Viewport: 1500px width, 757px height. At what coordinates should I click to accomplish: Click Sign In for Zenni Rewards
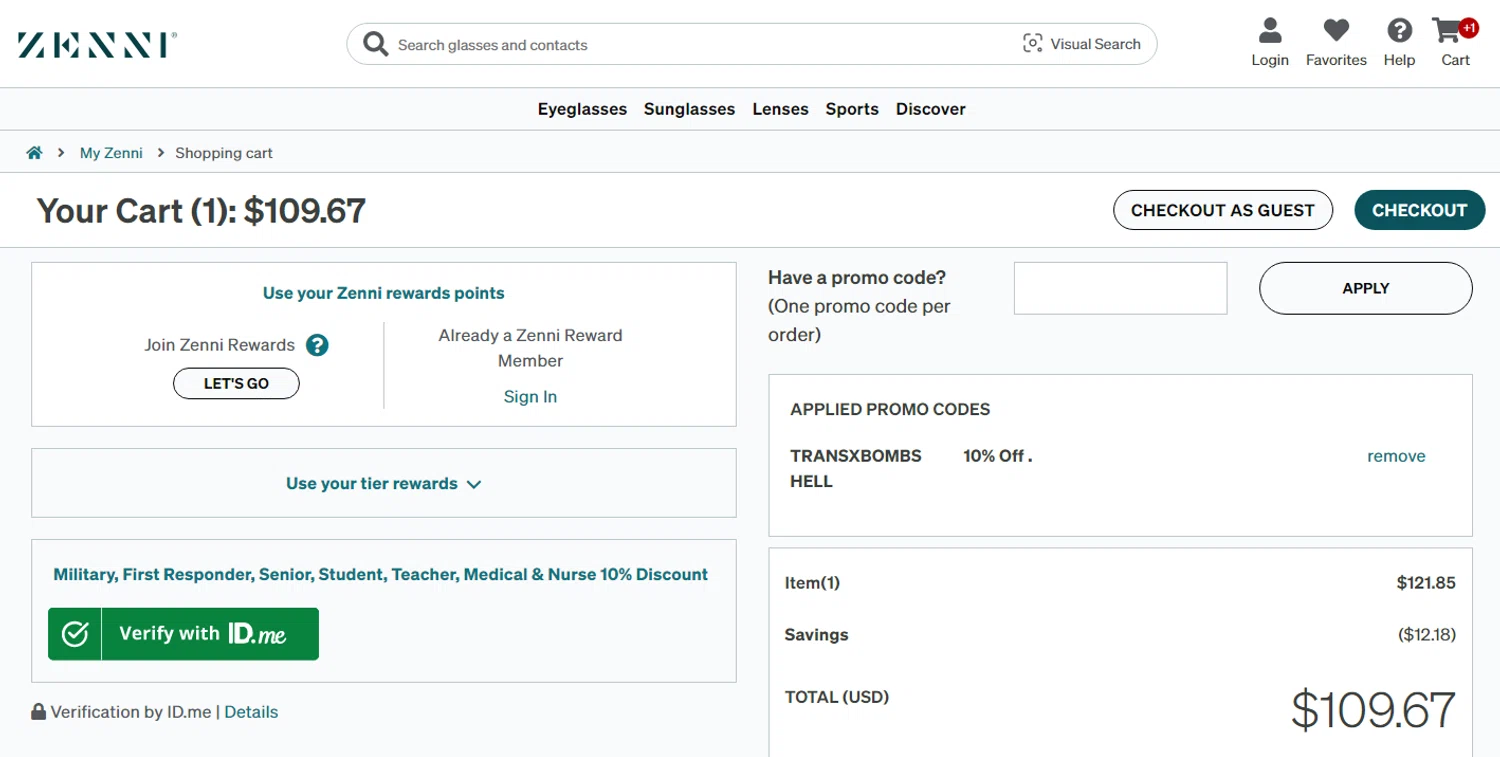pos(530,397)
